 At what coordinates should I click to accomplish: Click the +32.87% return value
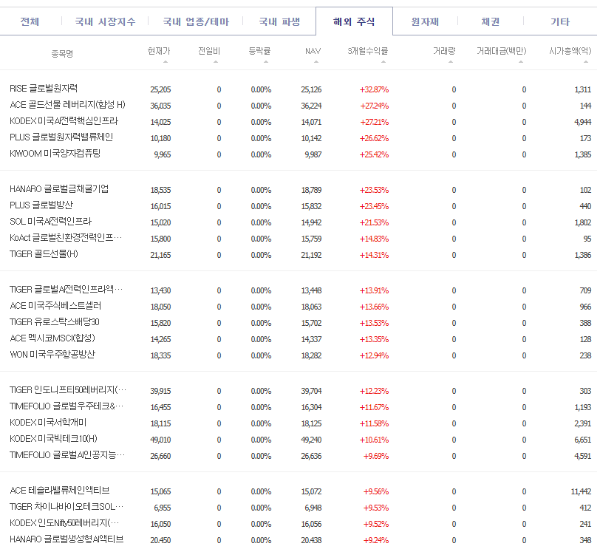[x=374, y=90]
